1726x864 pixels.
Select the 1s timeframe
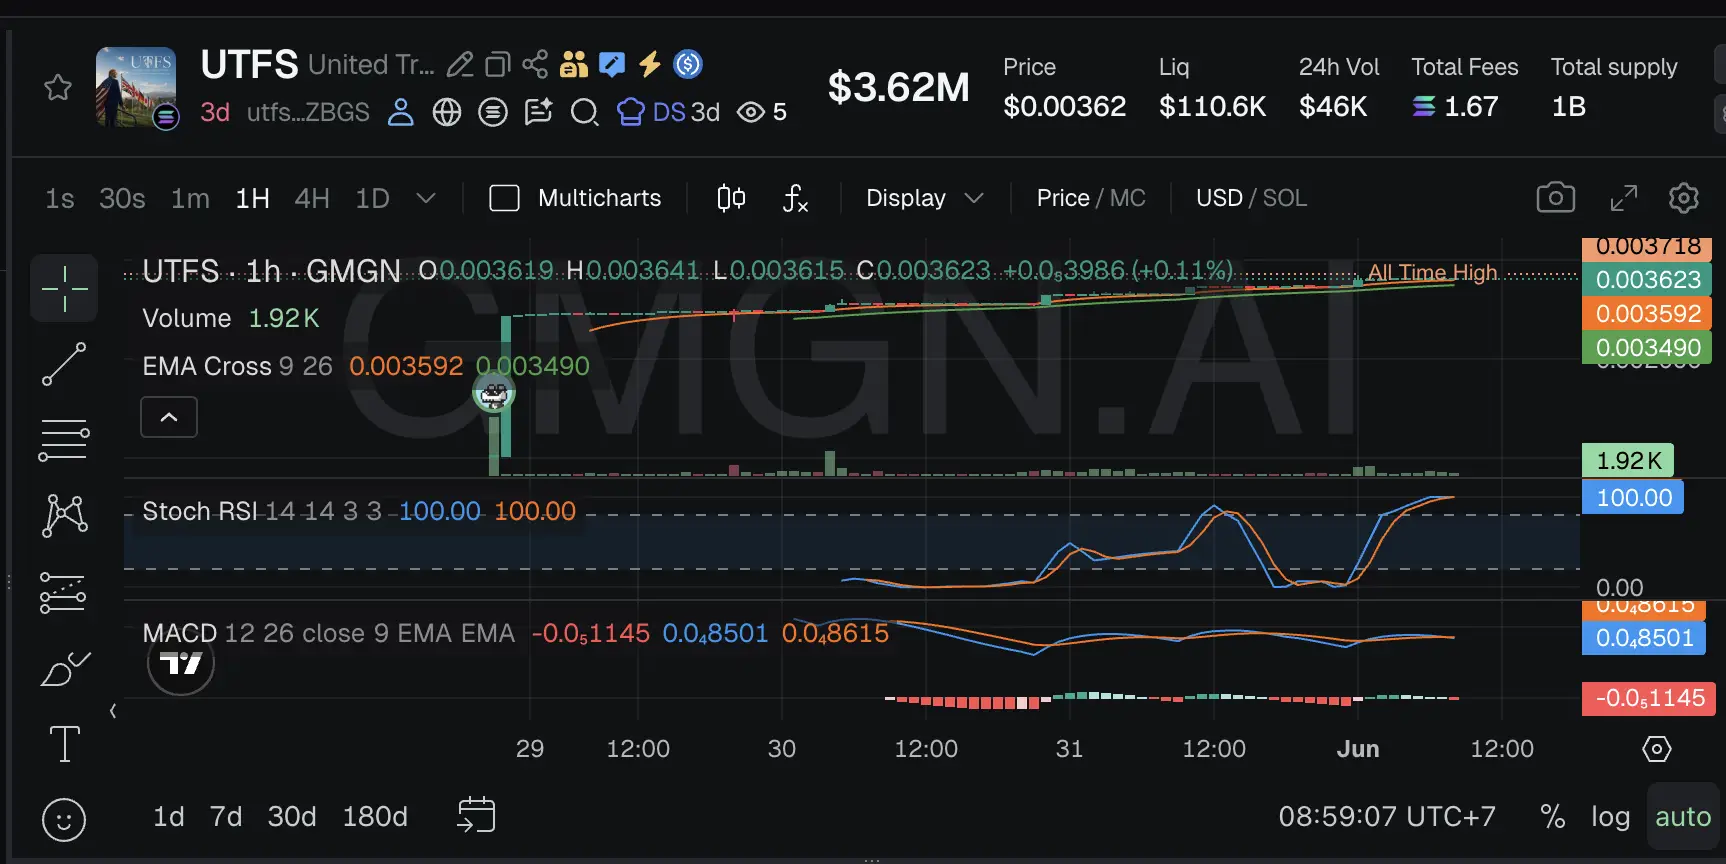pos(60,198)
